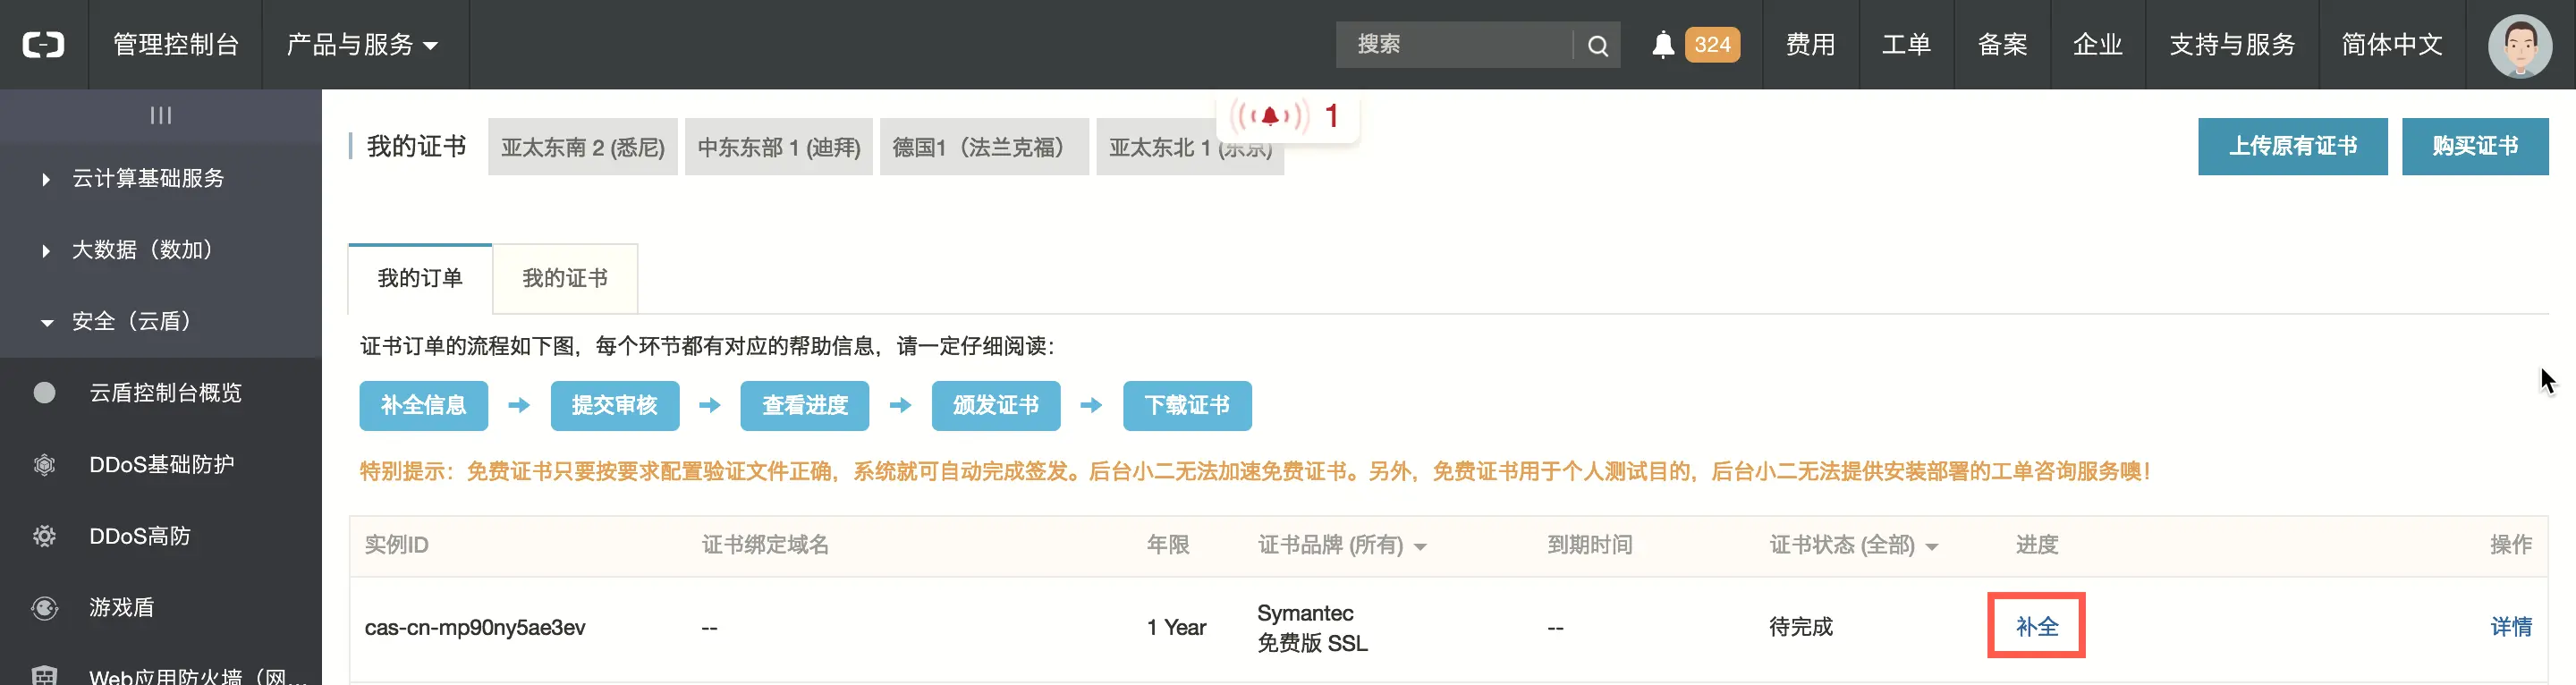Click the 补全 progress link
The image size is (2576, 685).
(2037, 627)
